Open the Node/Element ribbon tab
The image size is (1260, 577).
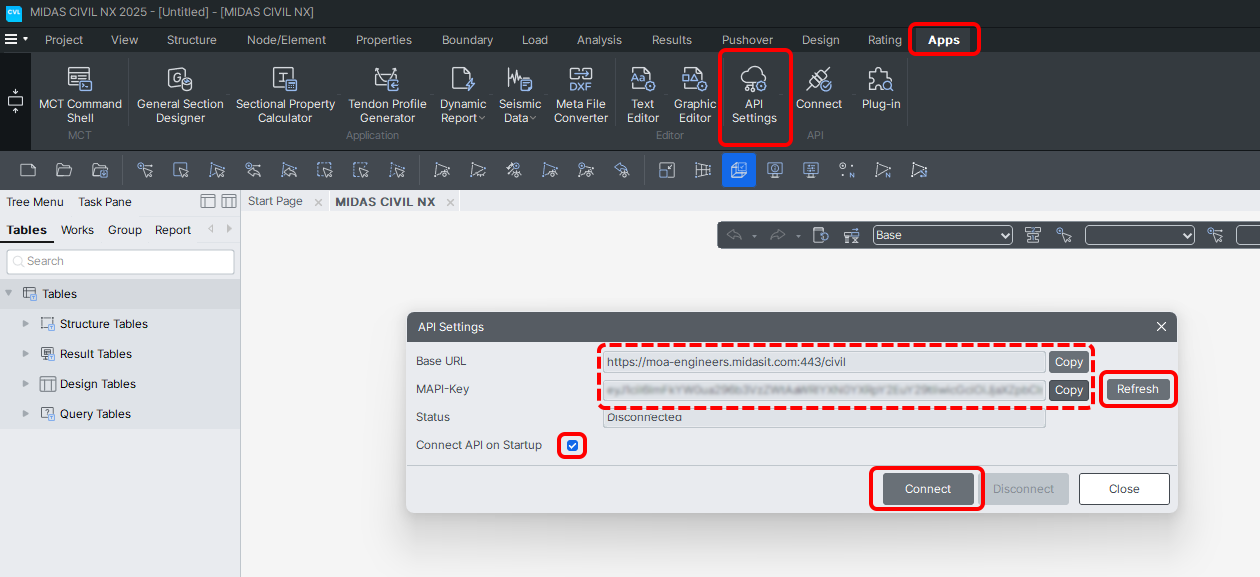287,40
